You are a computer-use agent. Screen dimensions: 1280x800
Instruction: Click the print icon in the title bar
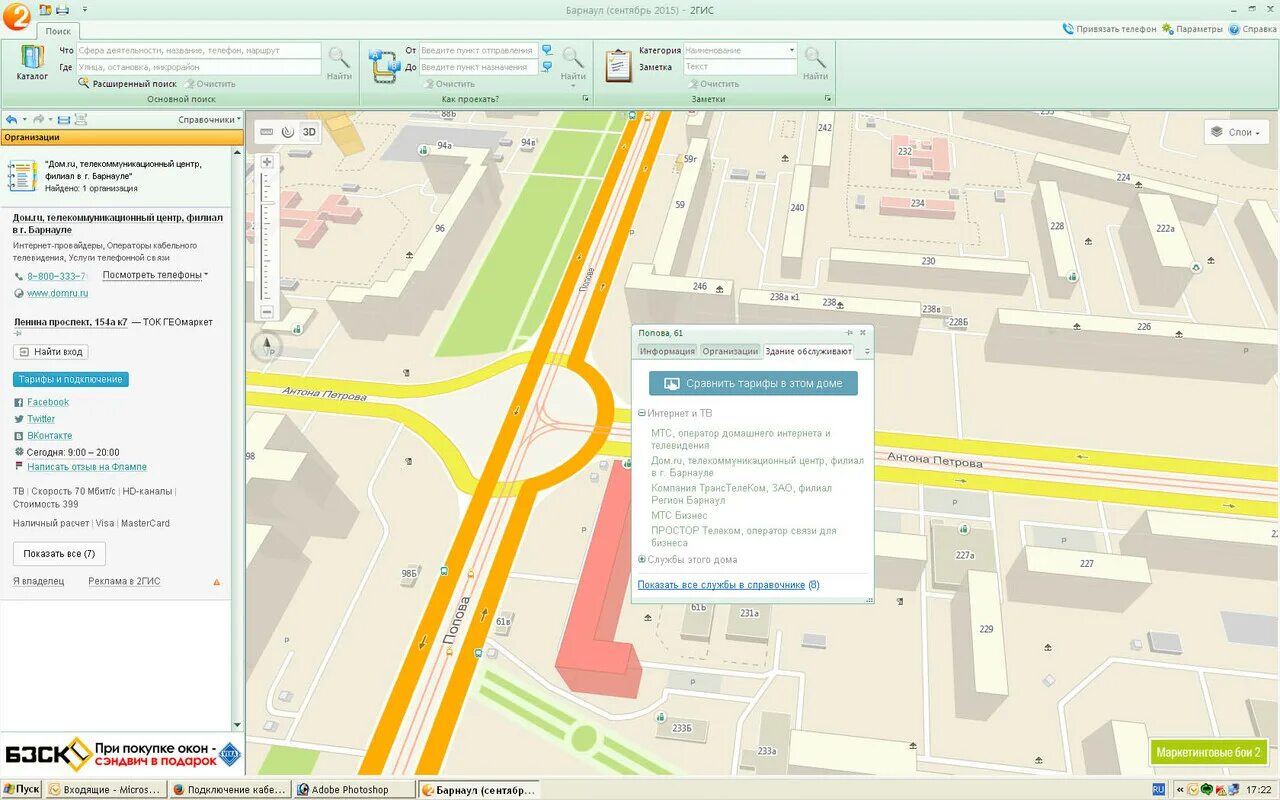click(x=63, y=10)
